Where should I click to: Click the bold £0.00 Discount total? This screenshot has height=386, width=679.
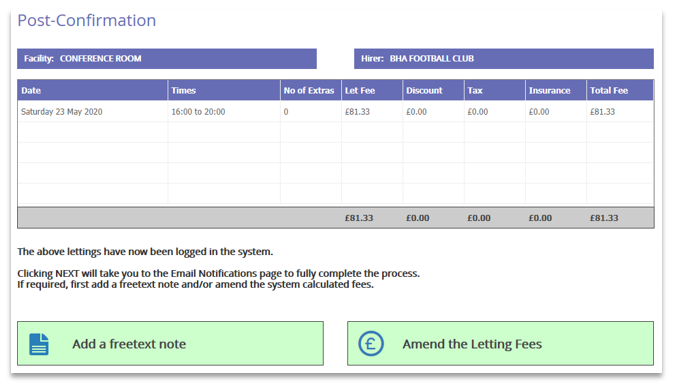coord(417,218)
